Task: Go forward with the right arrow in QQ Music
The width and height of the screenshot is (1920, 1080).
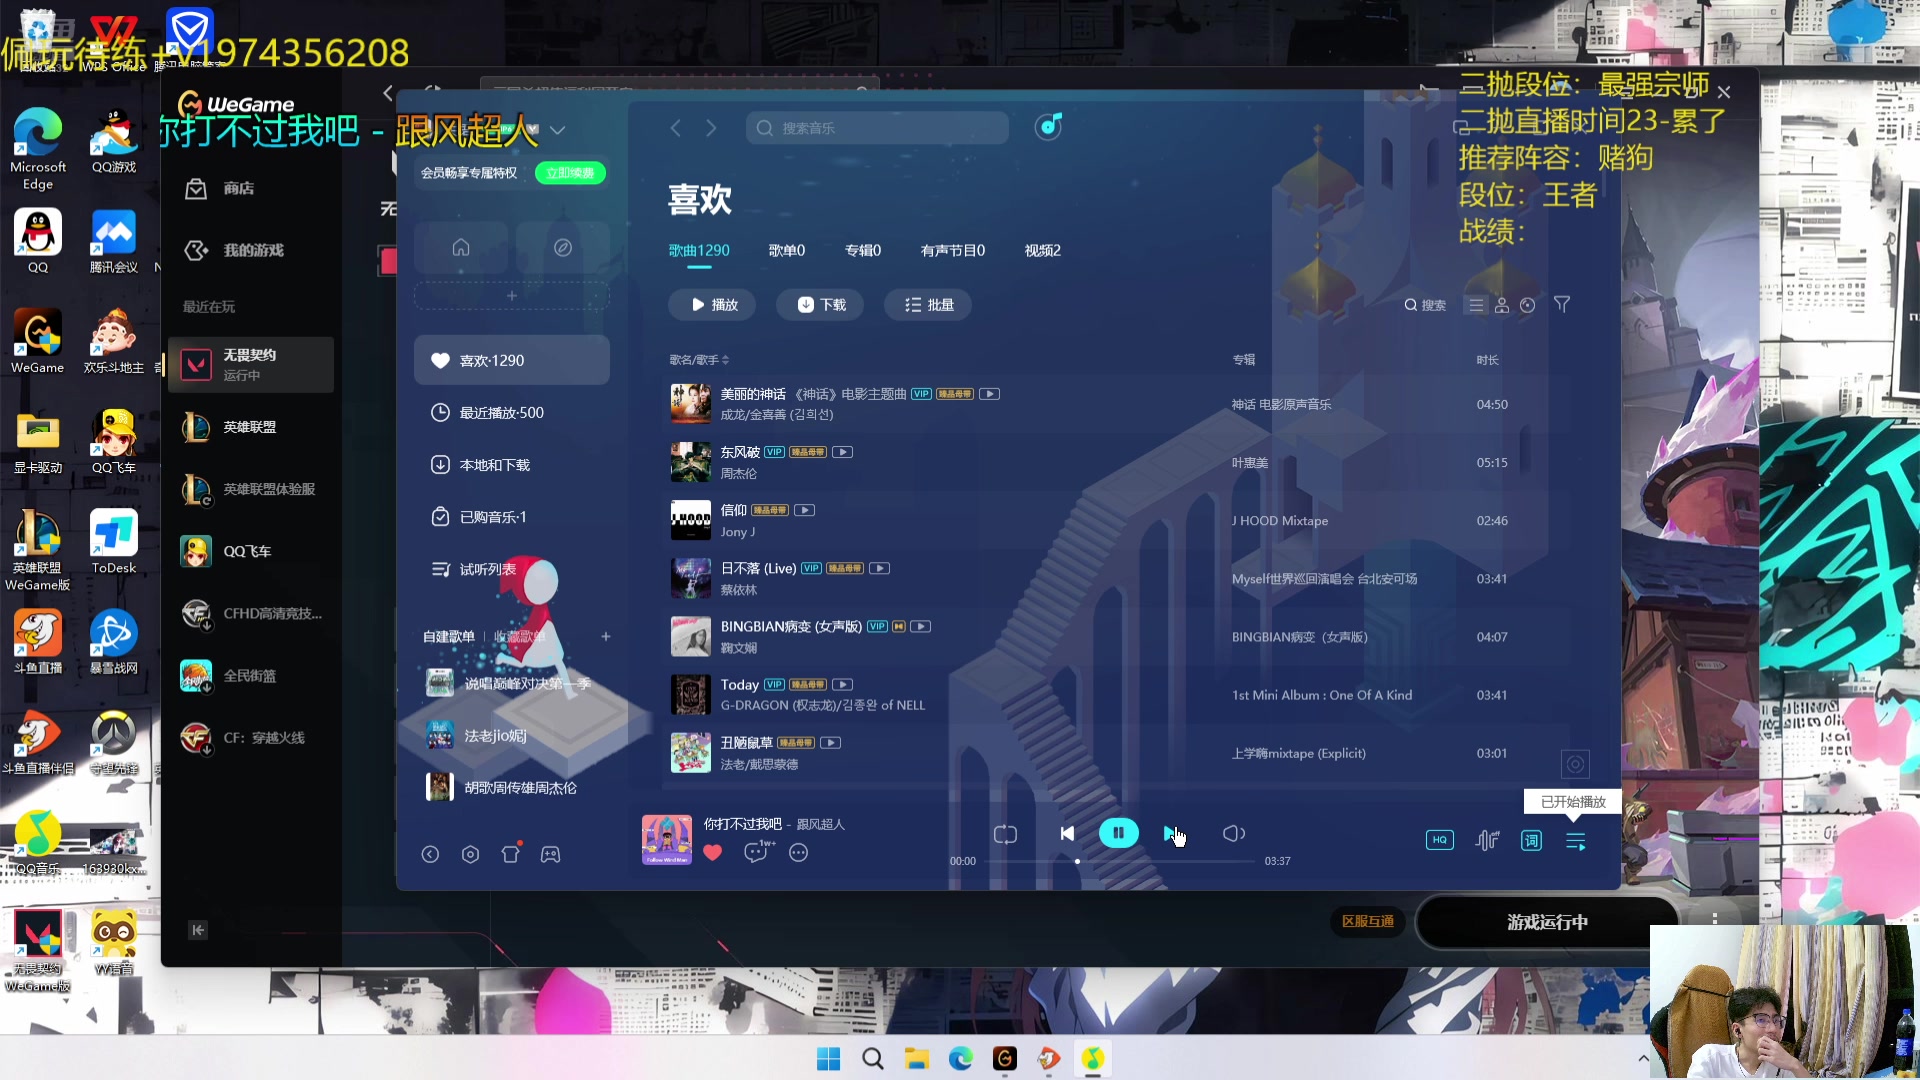Action: click(711, 128)
